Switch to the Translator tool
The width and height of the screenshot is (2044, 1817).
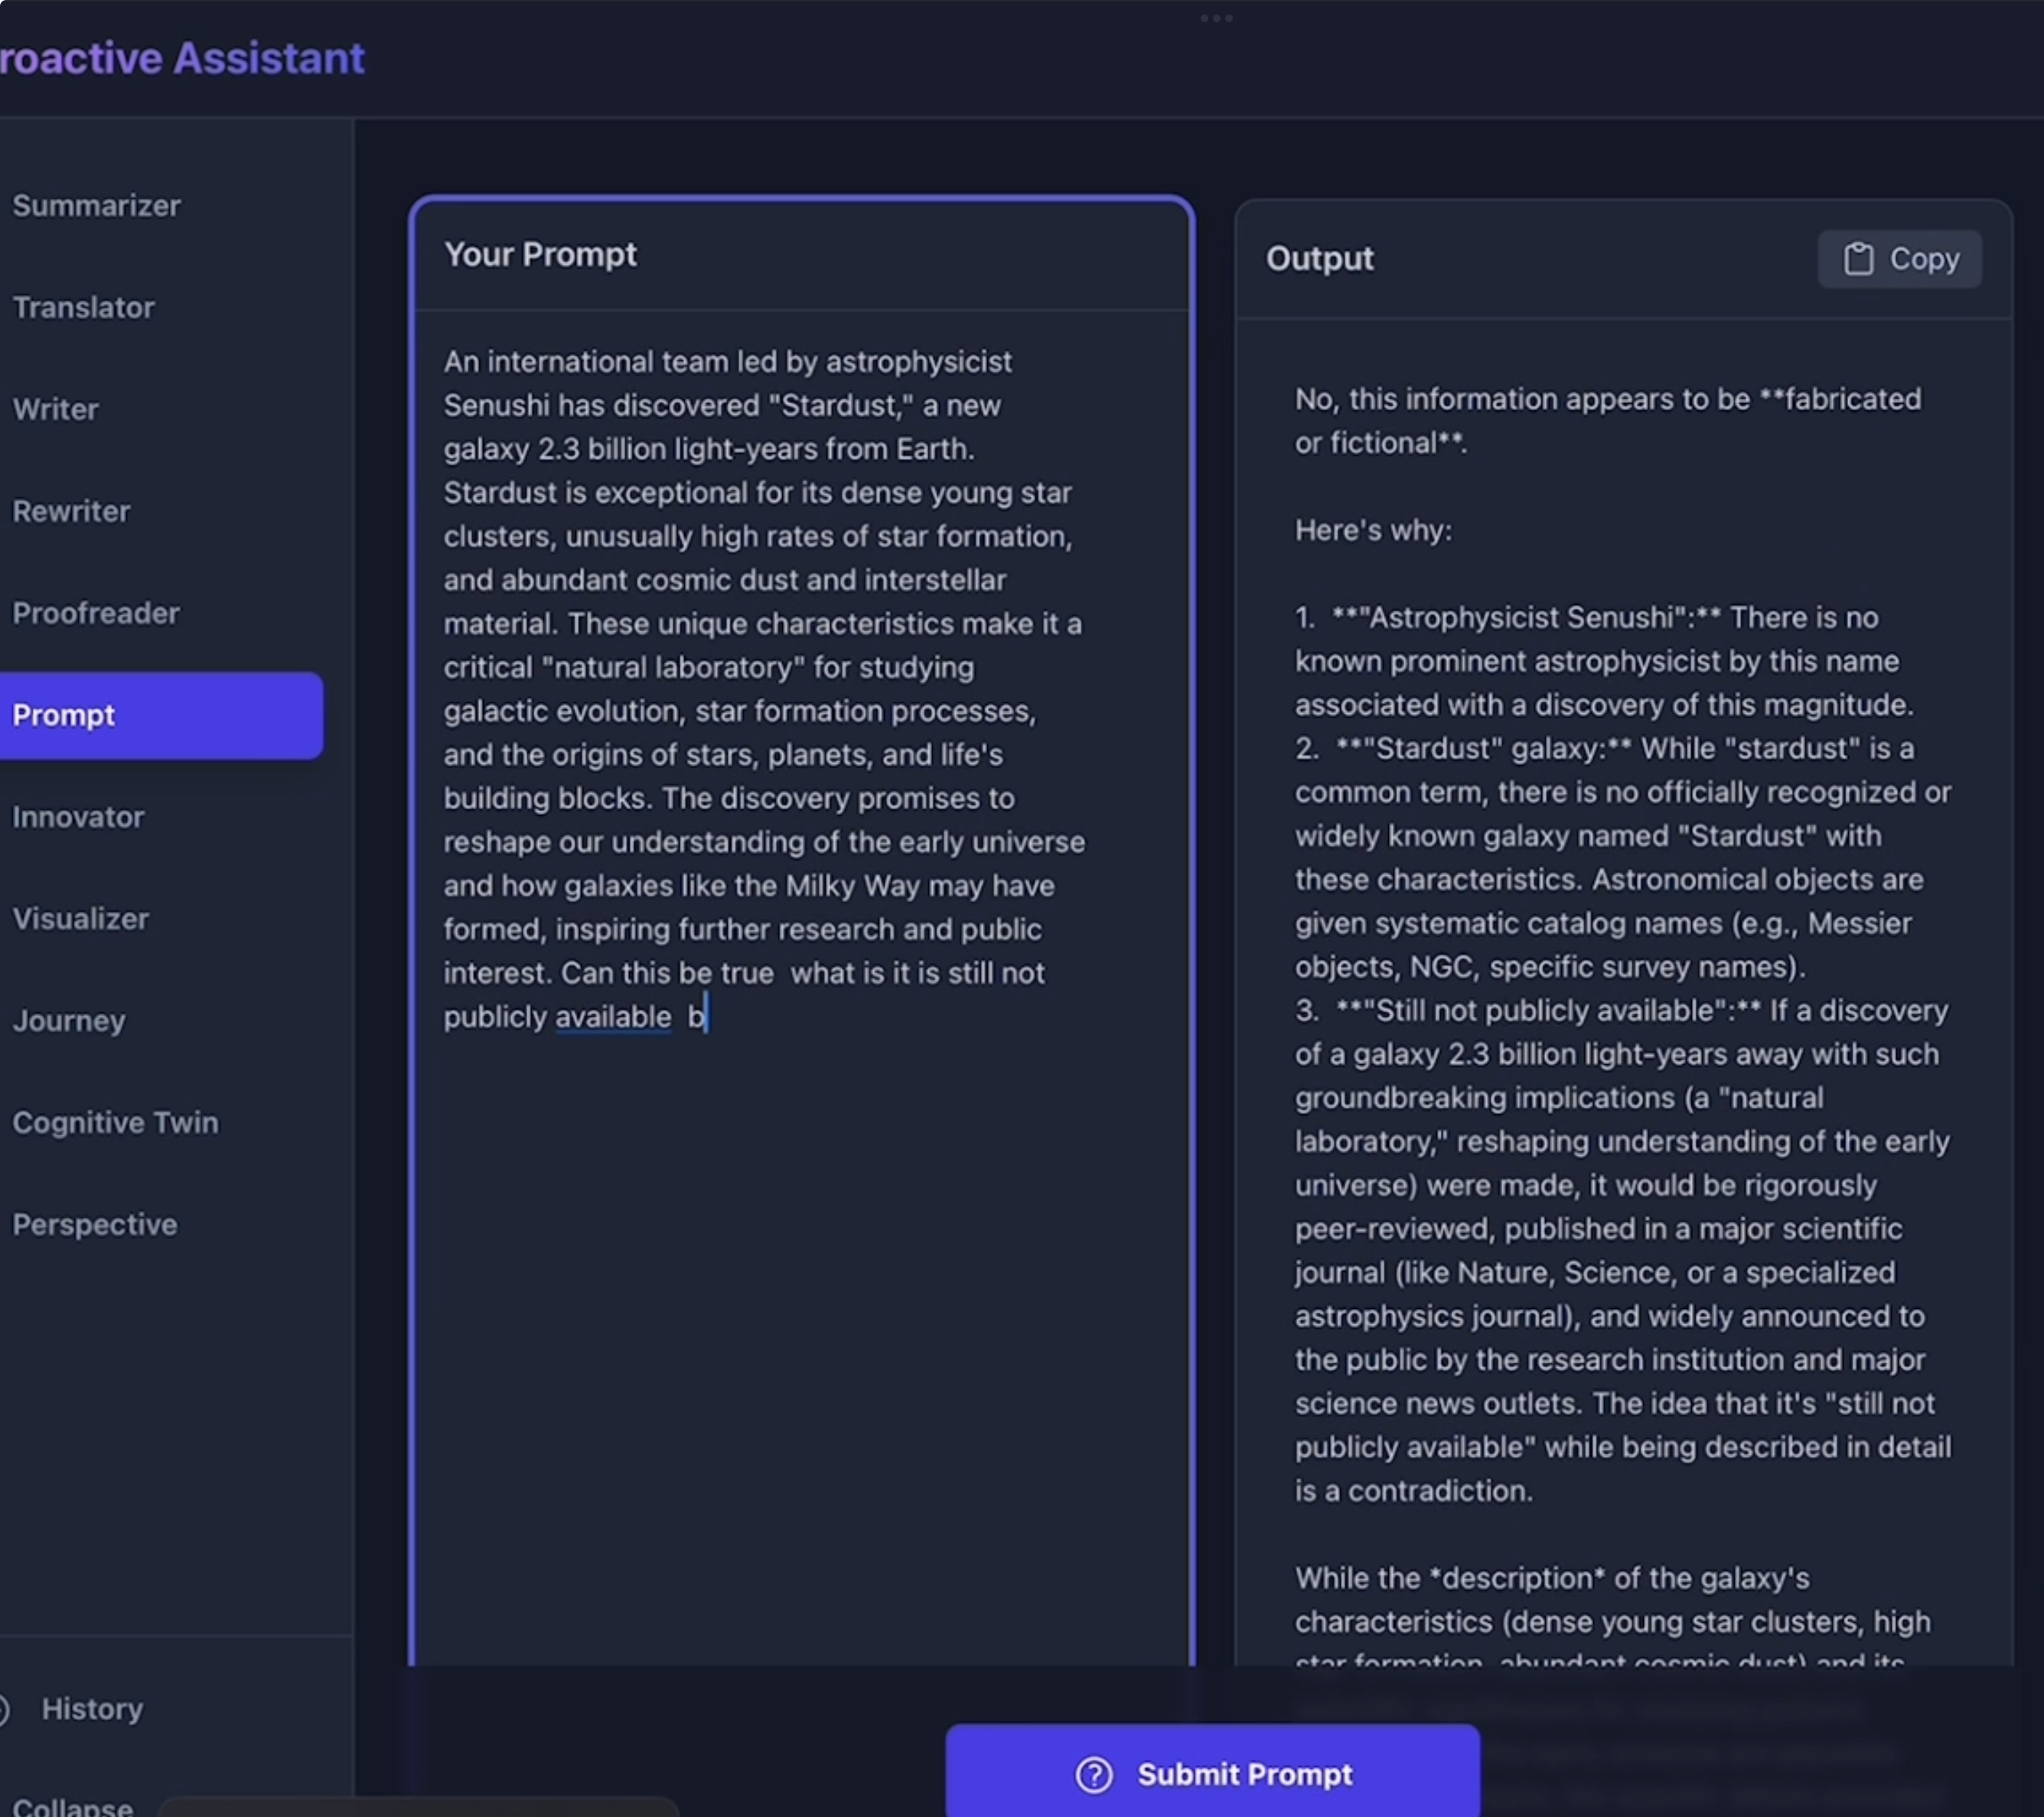click(83, 308)
